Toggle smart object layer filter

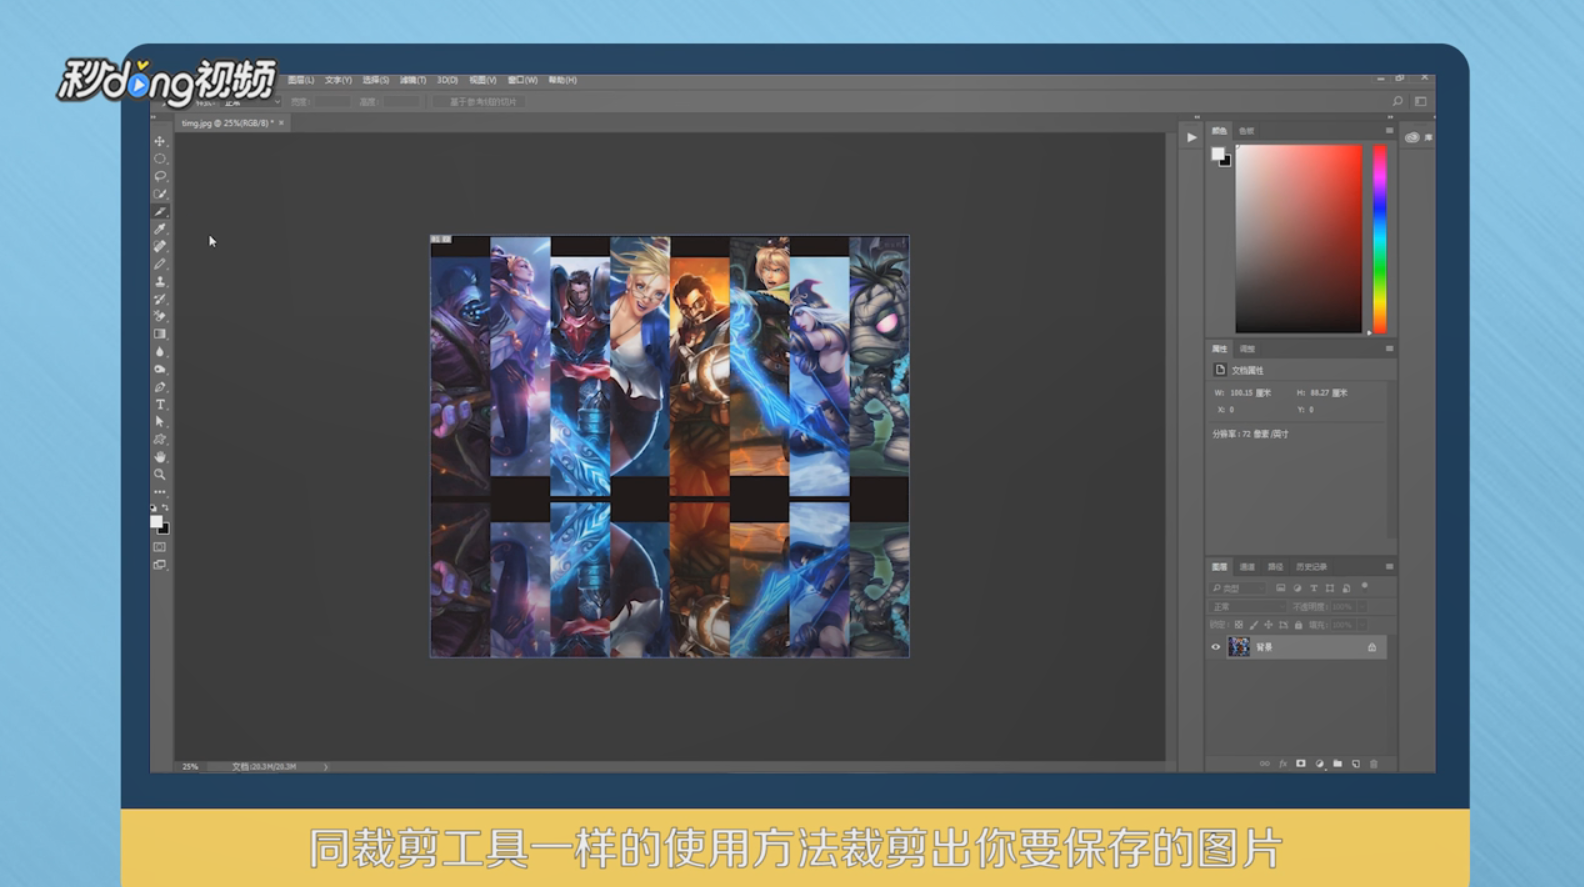click(x=1346, y=588)
